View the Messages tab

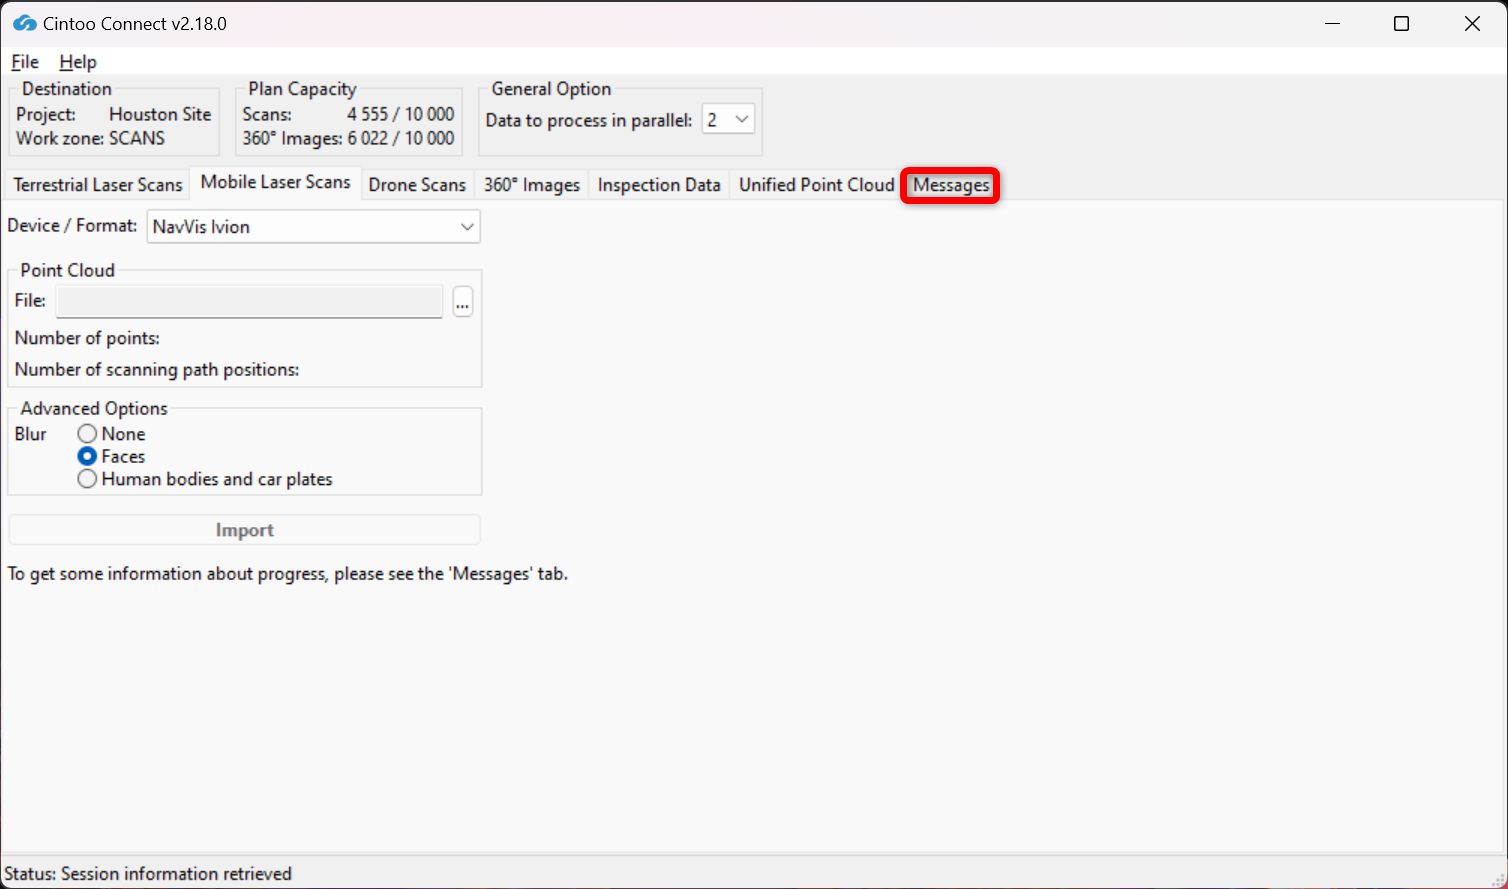tap(951, 185)
